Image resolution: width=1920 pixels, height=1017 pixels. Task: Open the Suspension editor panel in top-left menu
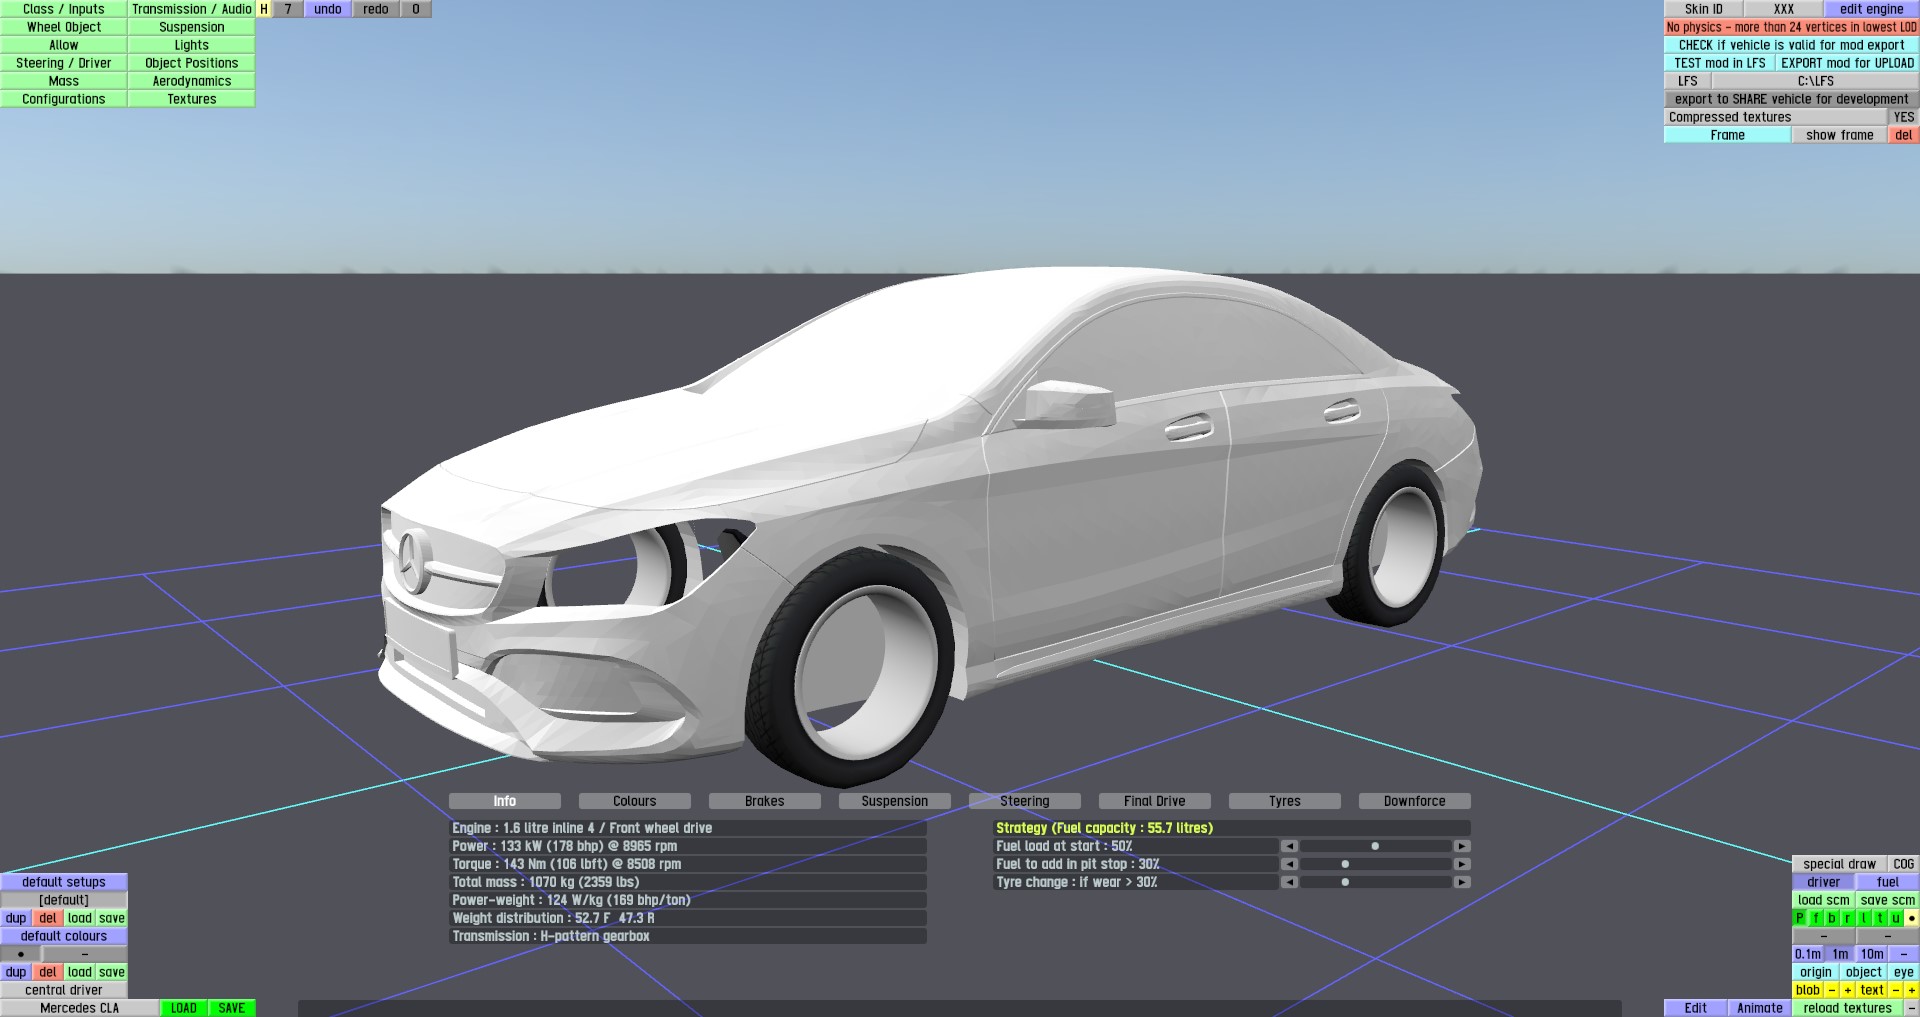192,27
